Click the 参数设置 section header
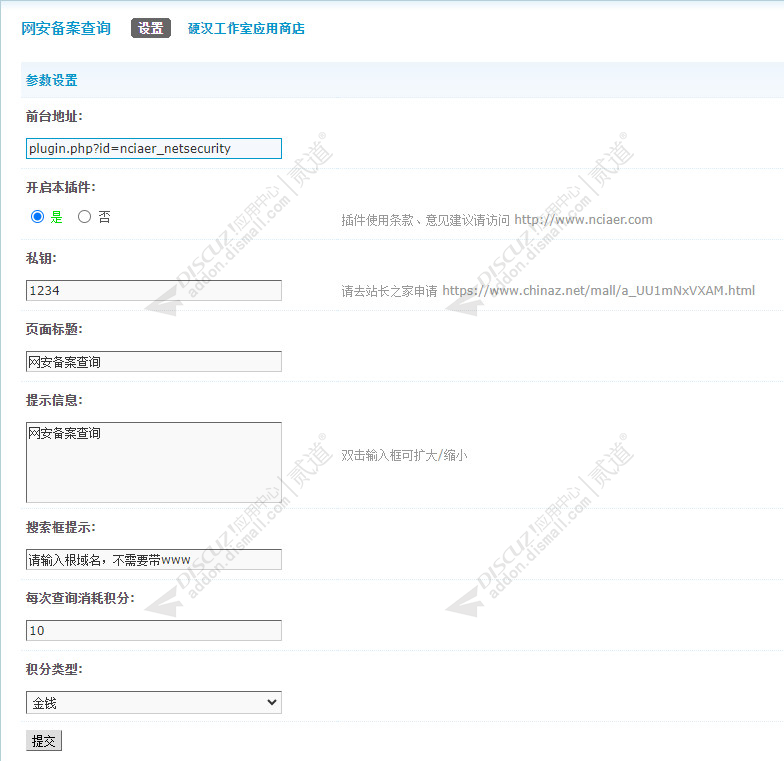Image resolution: width=784 pixels, height=761 pixels. pos(52,80)
